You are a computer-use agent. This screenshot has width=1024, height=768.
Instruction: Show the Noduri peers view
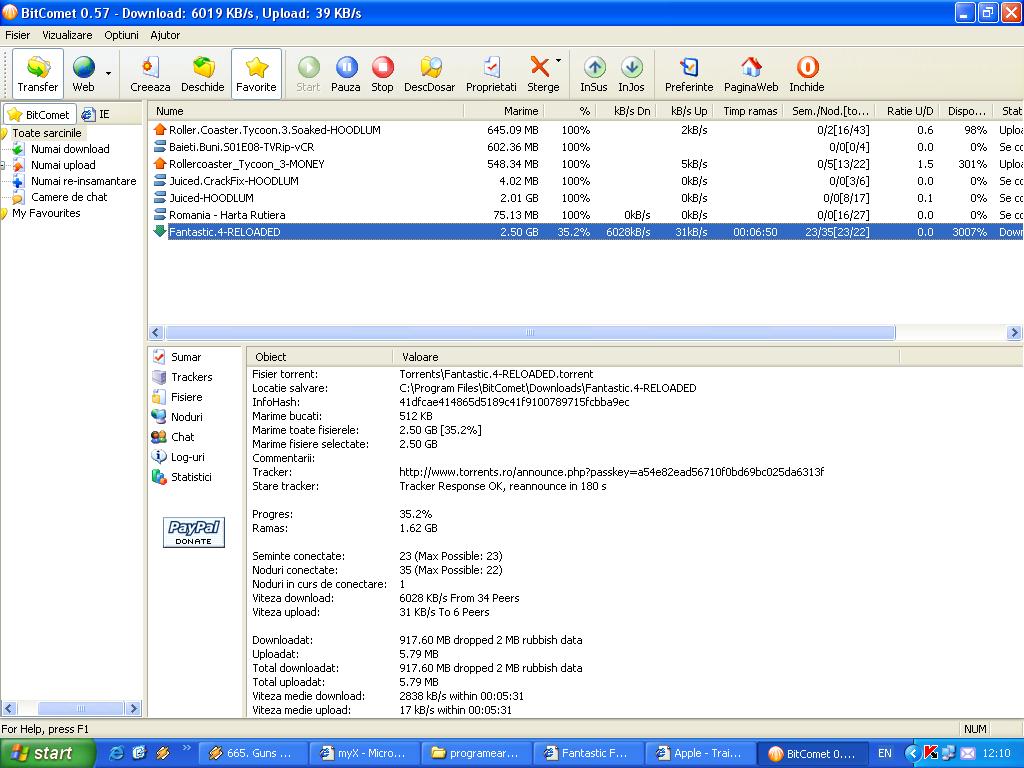pyautogui.click(x=177, y=417)
